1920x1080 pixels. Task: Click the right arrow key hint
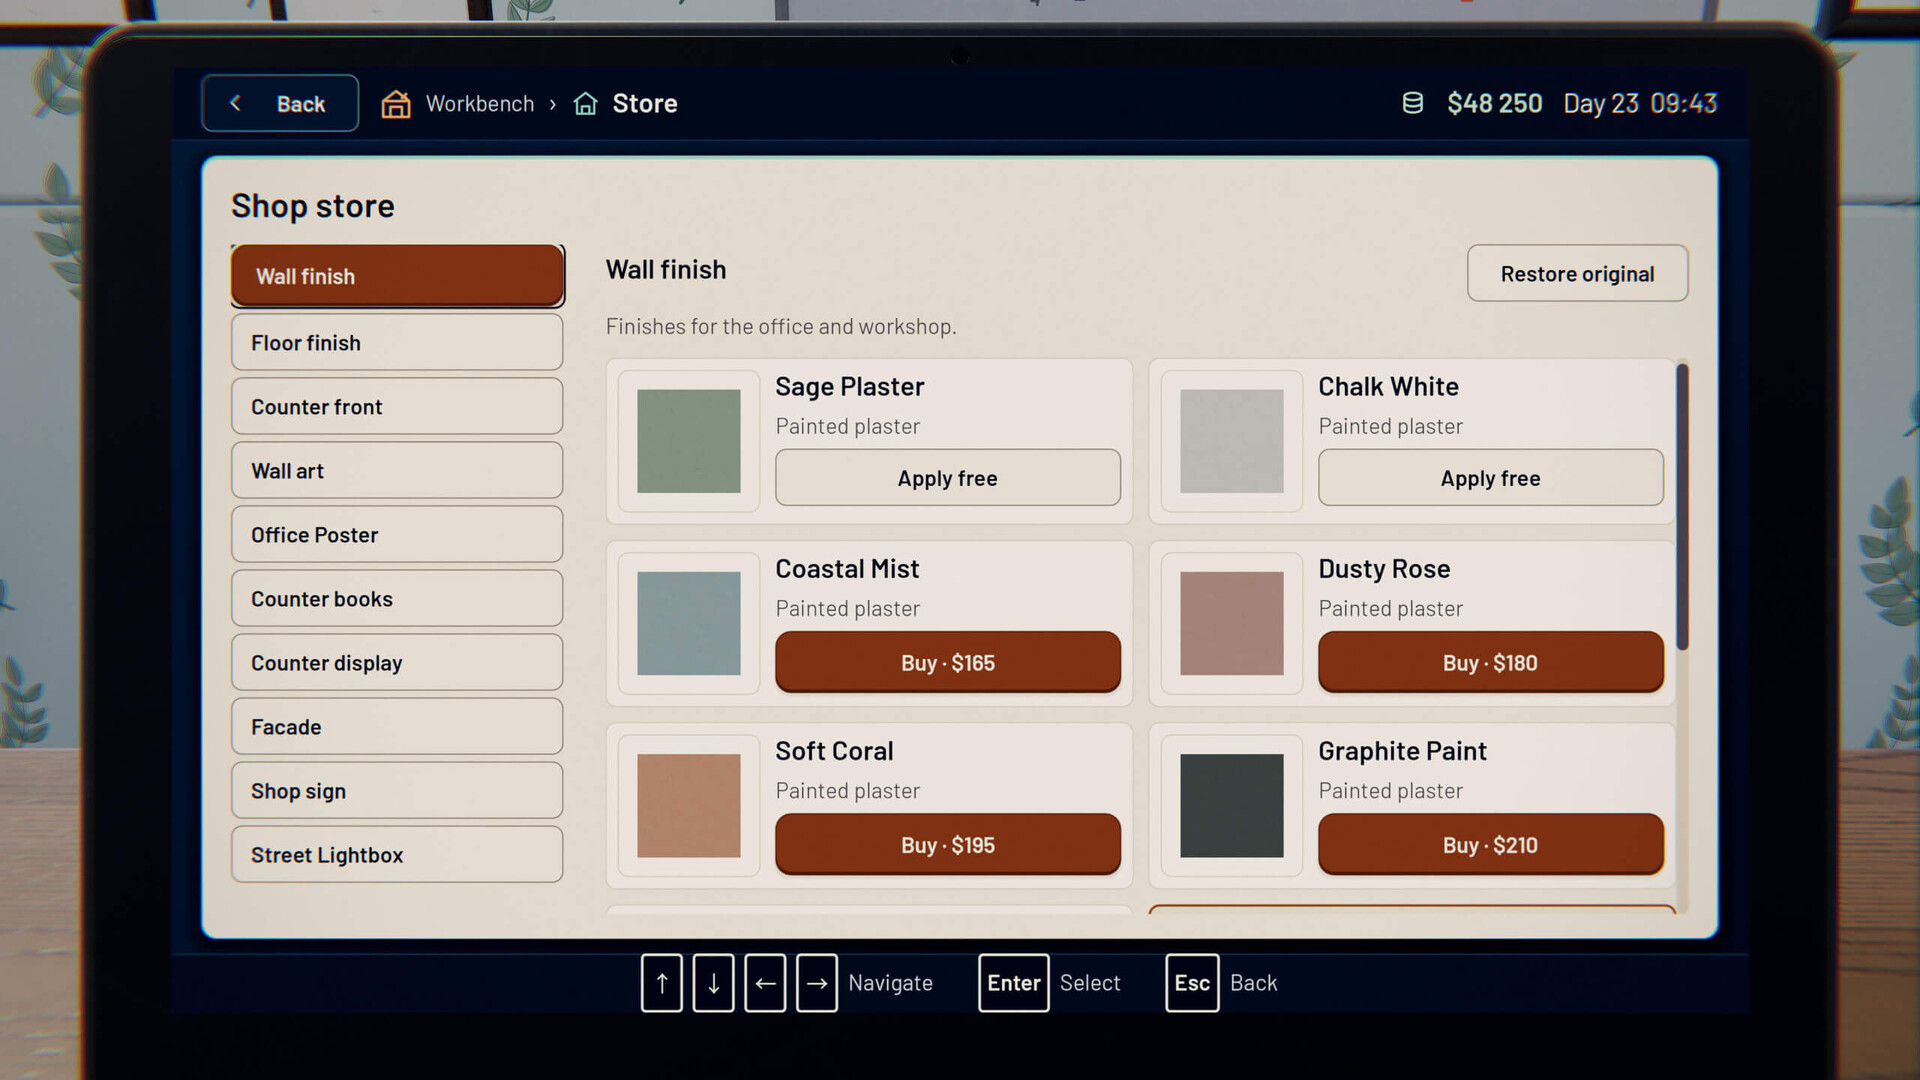817,983
